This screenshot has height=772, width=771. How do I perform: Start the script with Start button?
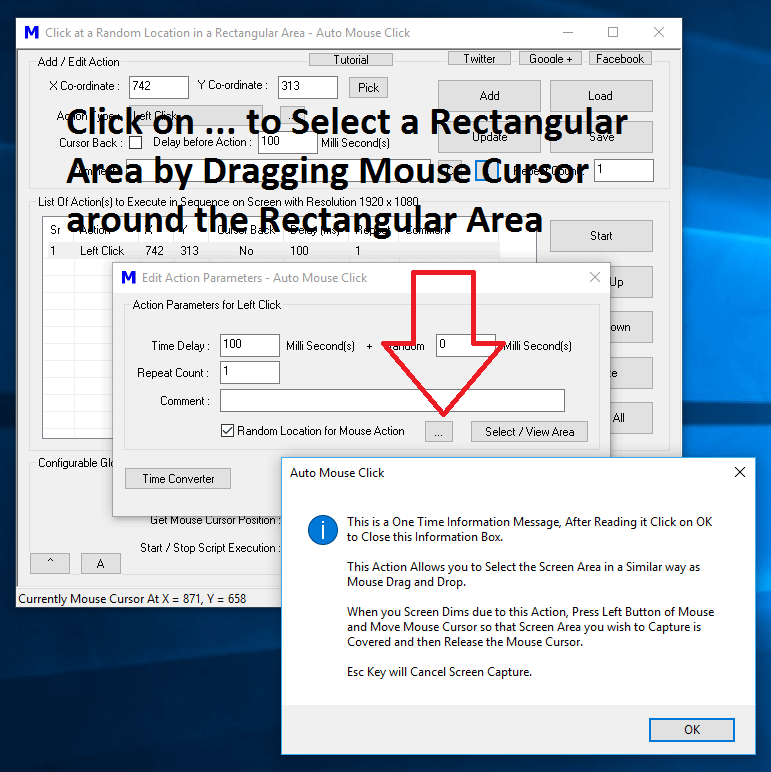pos(601,236)
